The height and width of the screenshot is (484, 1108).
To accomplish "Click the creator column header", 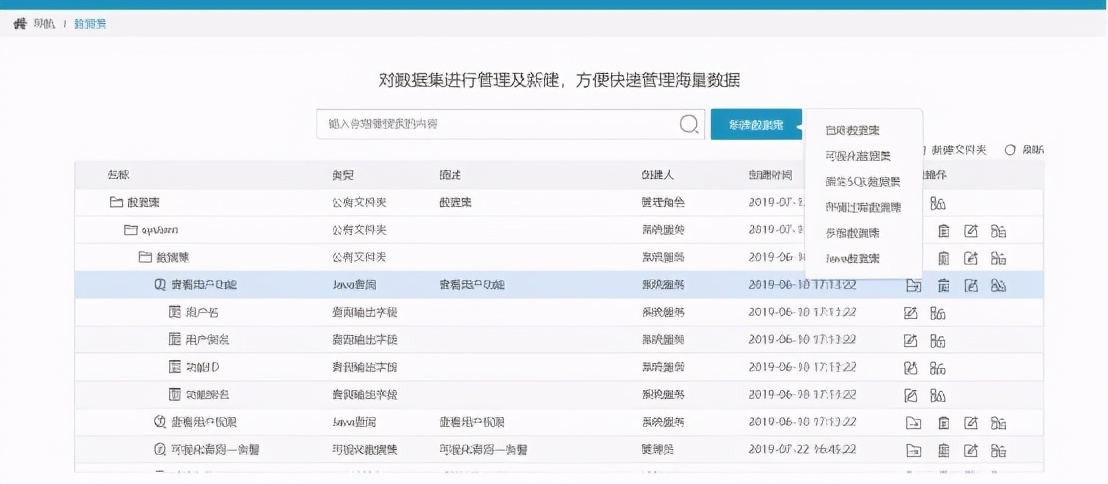I will pos(657,175).
